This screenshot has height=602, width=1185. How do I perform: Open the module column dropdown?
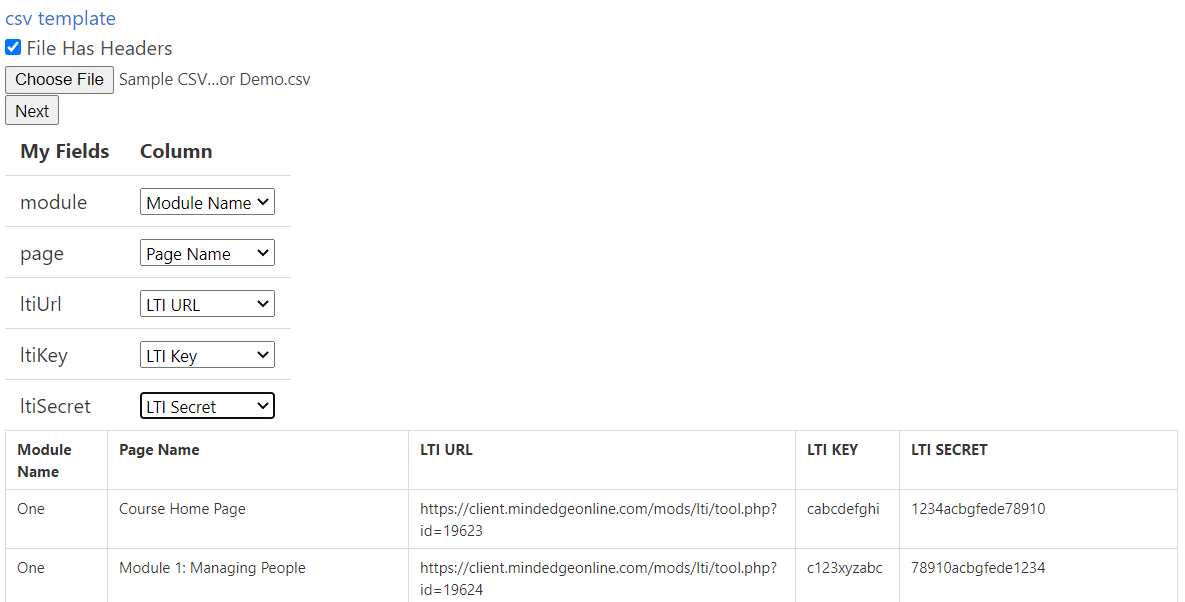(x=207, y=201)
